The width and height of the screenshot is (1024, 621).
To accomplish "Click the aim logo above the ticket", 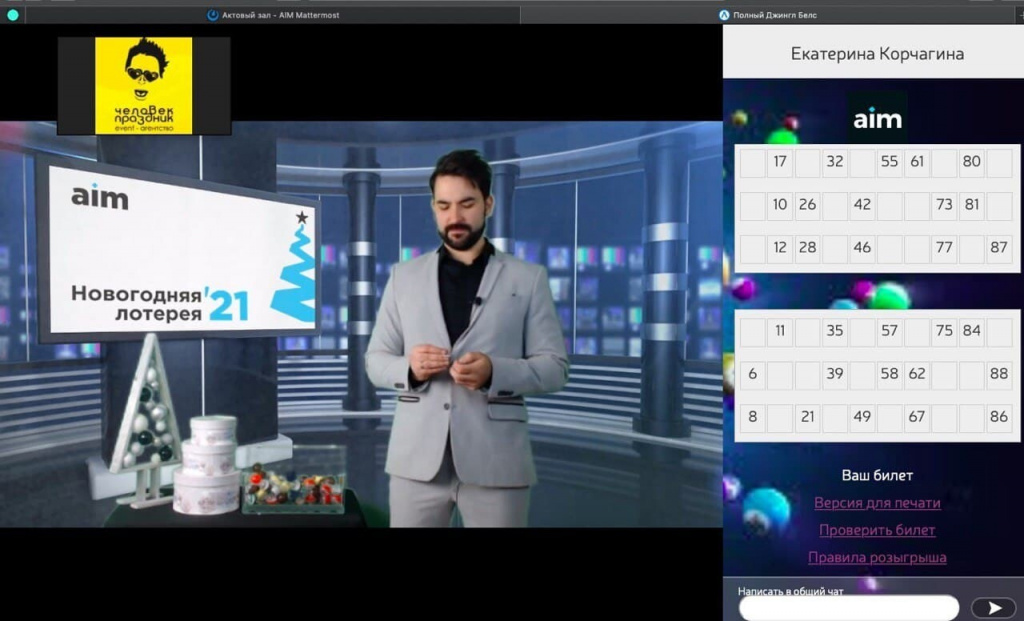I will click(877, 118).
